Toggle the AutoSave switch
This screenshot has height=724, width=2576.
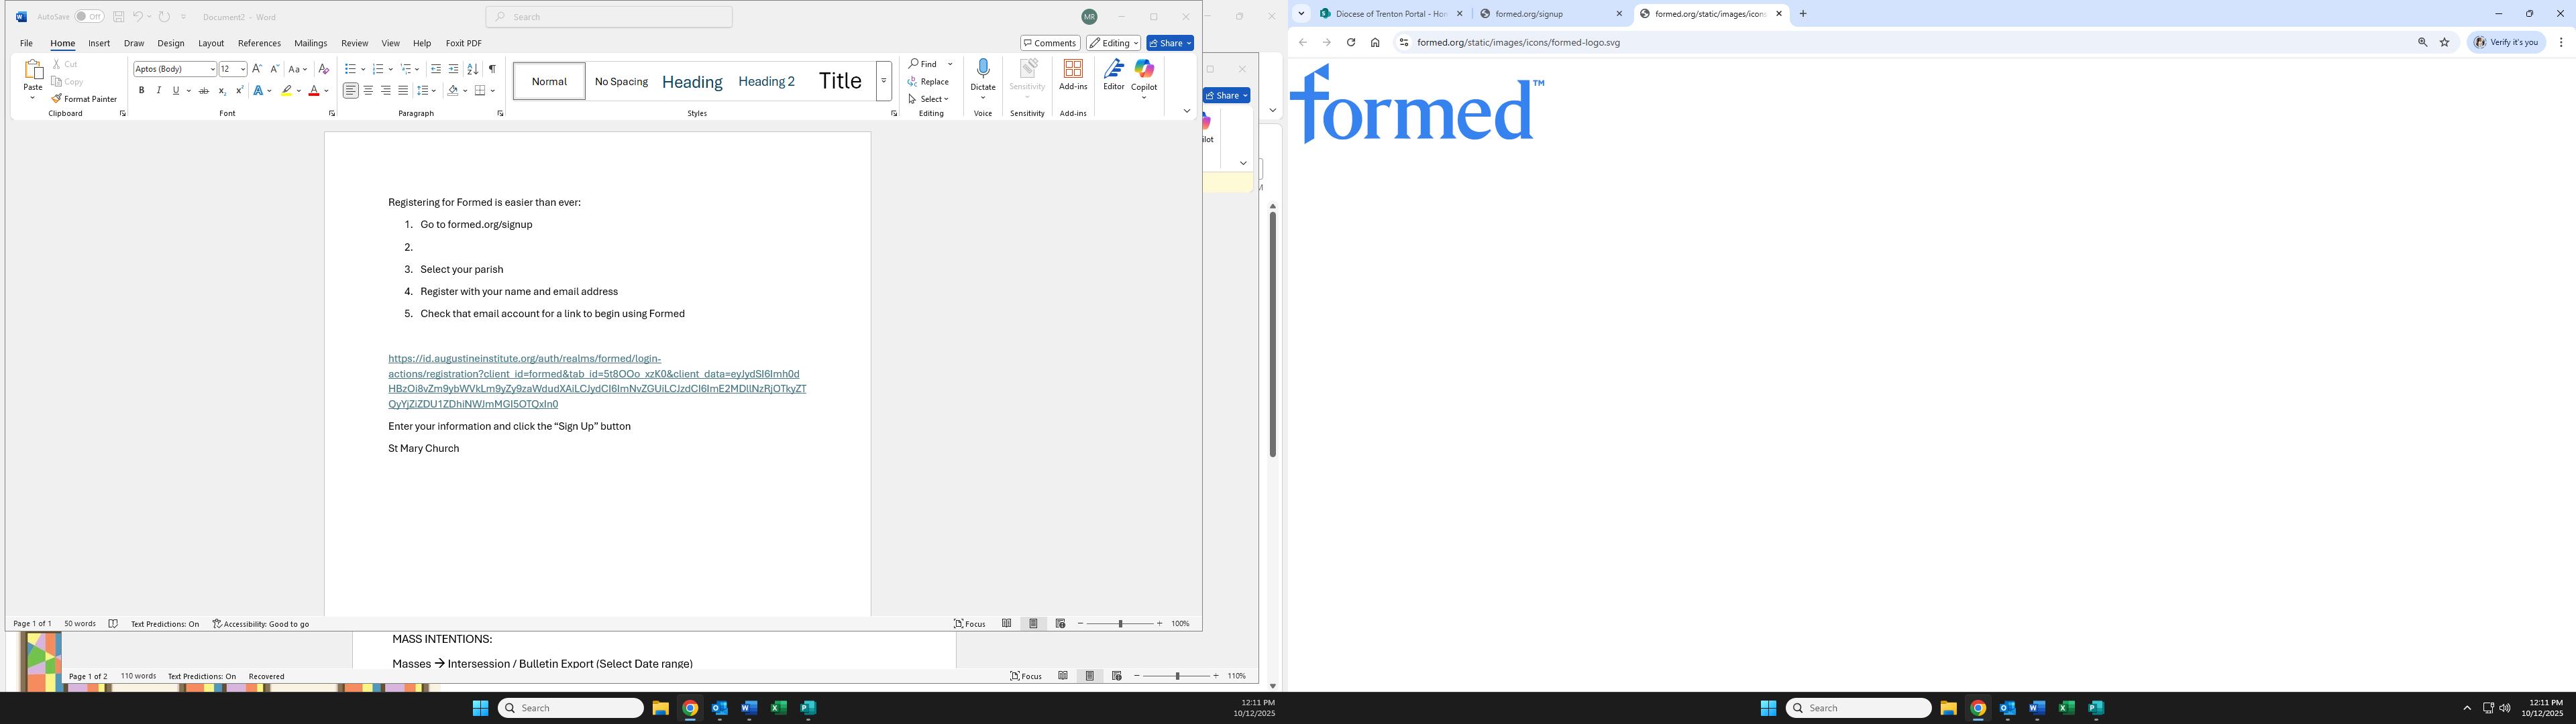coord(89,17)
